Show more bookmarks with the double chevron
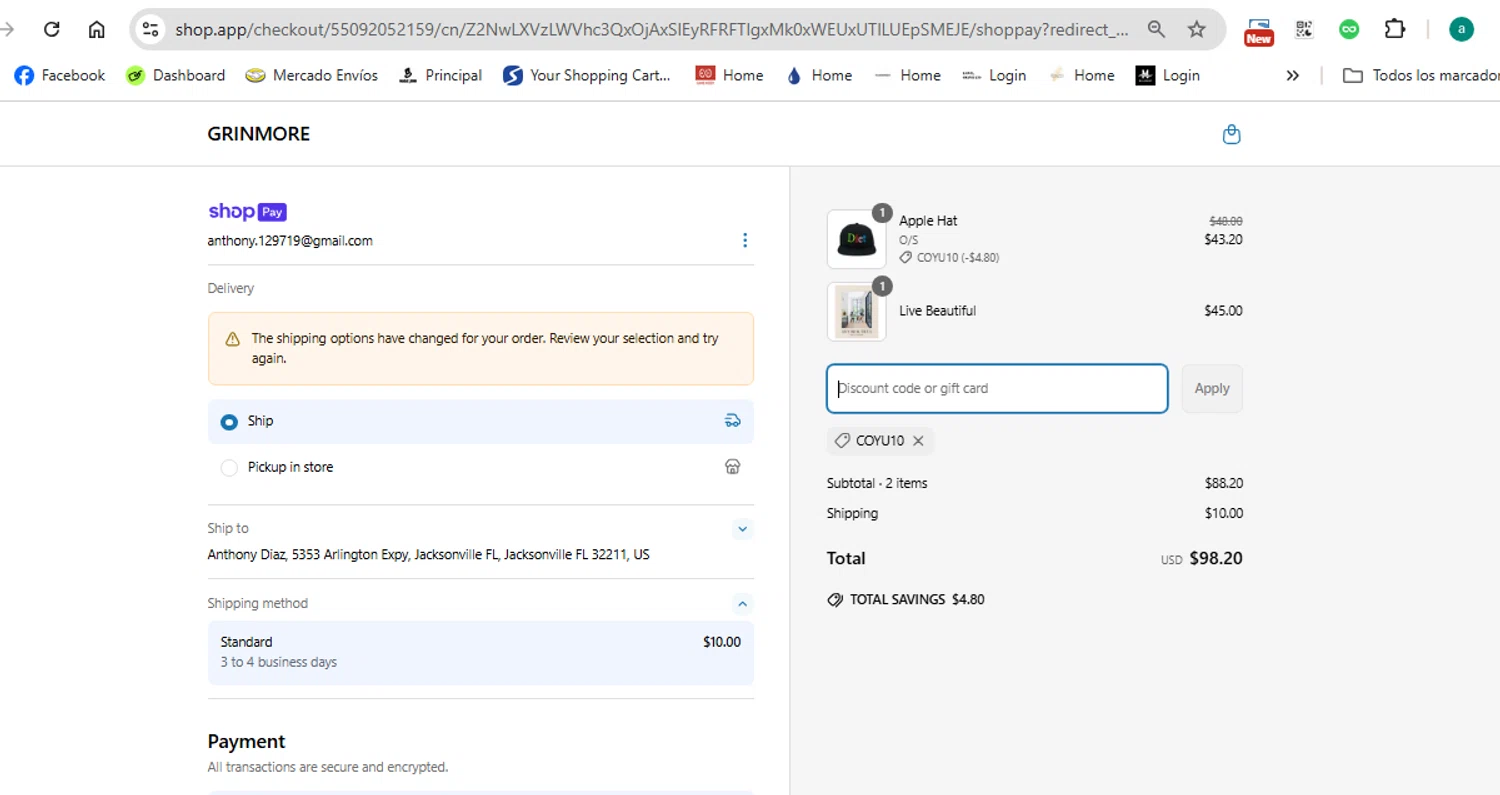This screenshot has width=1500, height=795. (x=1292, y=75)
